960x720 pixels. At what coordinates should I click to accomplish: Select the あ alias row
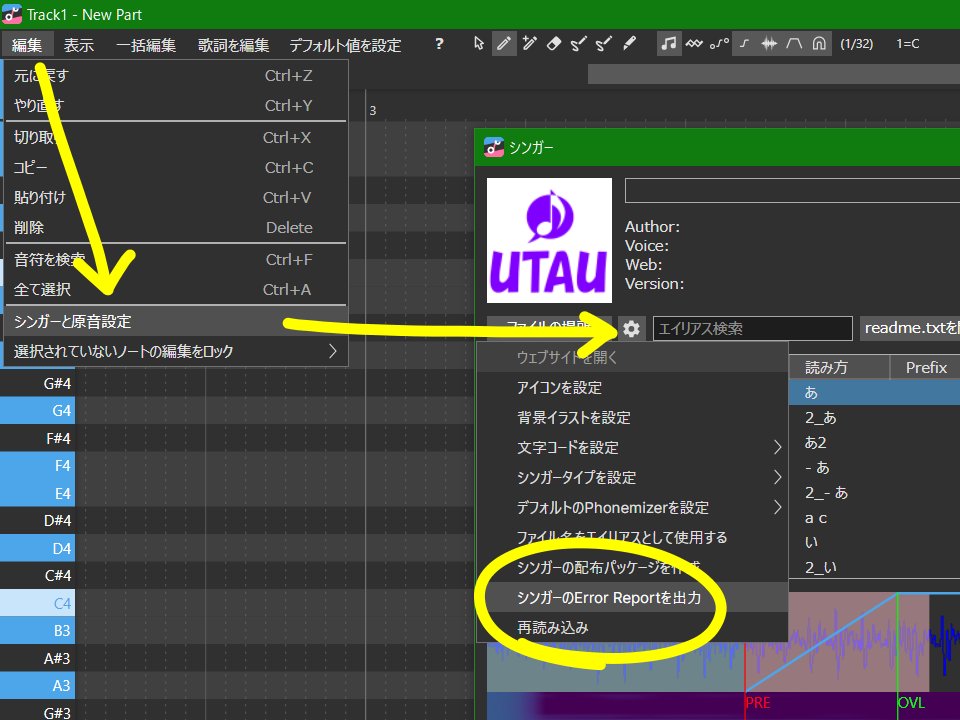874,392
